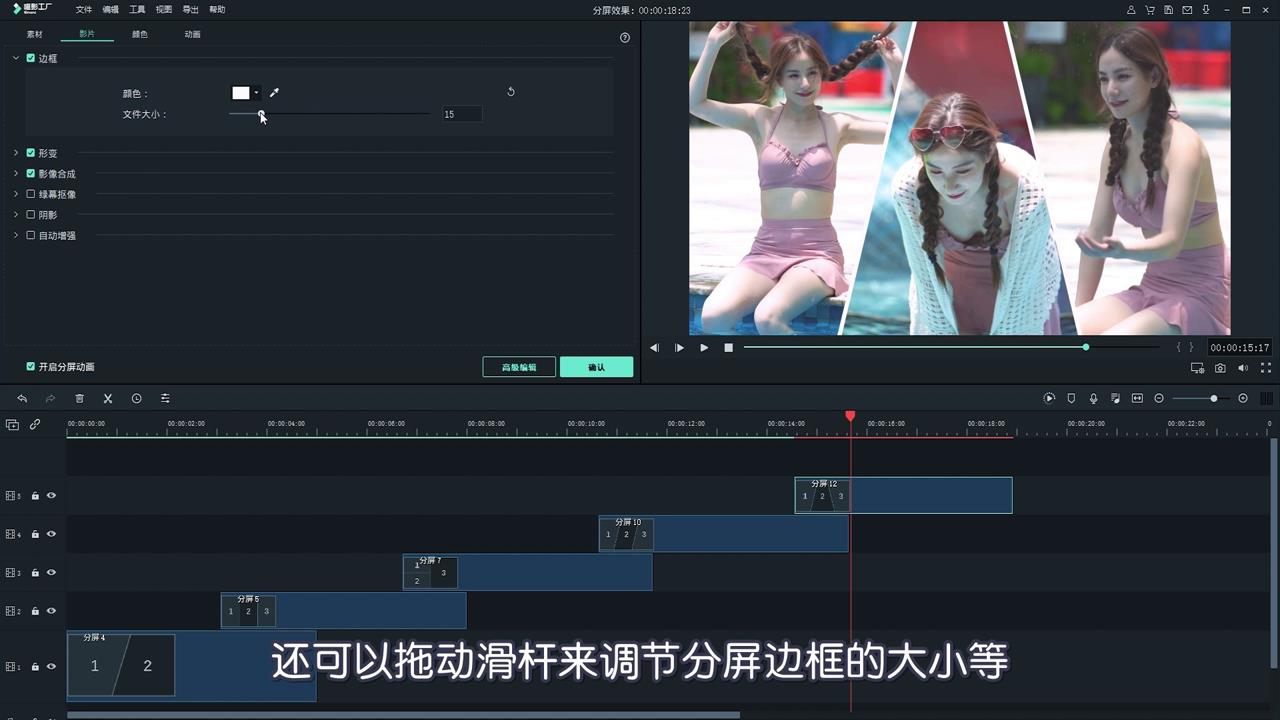This screenshot has height=720, width=1280.
Task: Enter fullscreen preview mode
Action: click(x=1266, y=368)
